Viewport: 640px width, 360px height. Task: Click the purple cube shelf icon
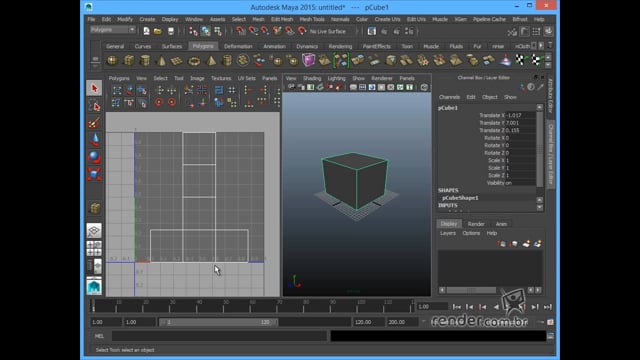309,60
